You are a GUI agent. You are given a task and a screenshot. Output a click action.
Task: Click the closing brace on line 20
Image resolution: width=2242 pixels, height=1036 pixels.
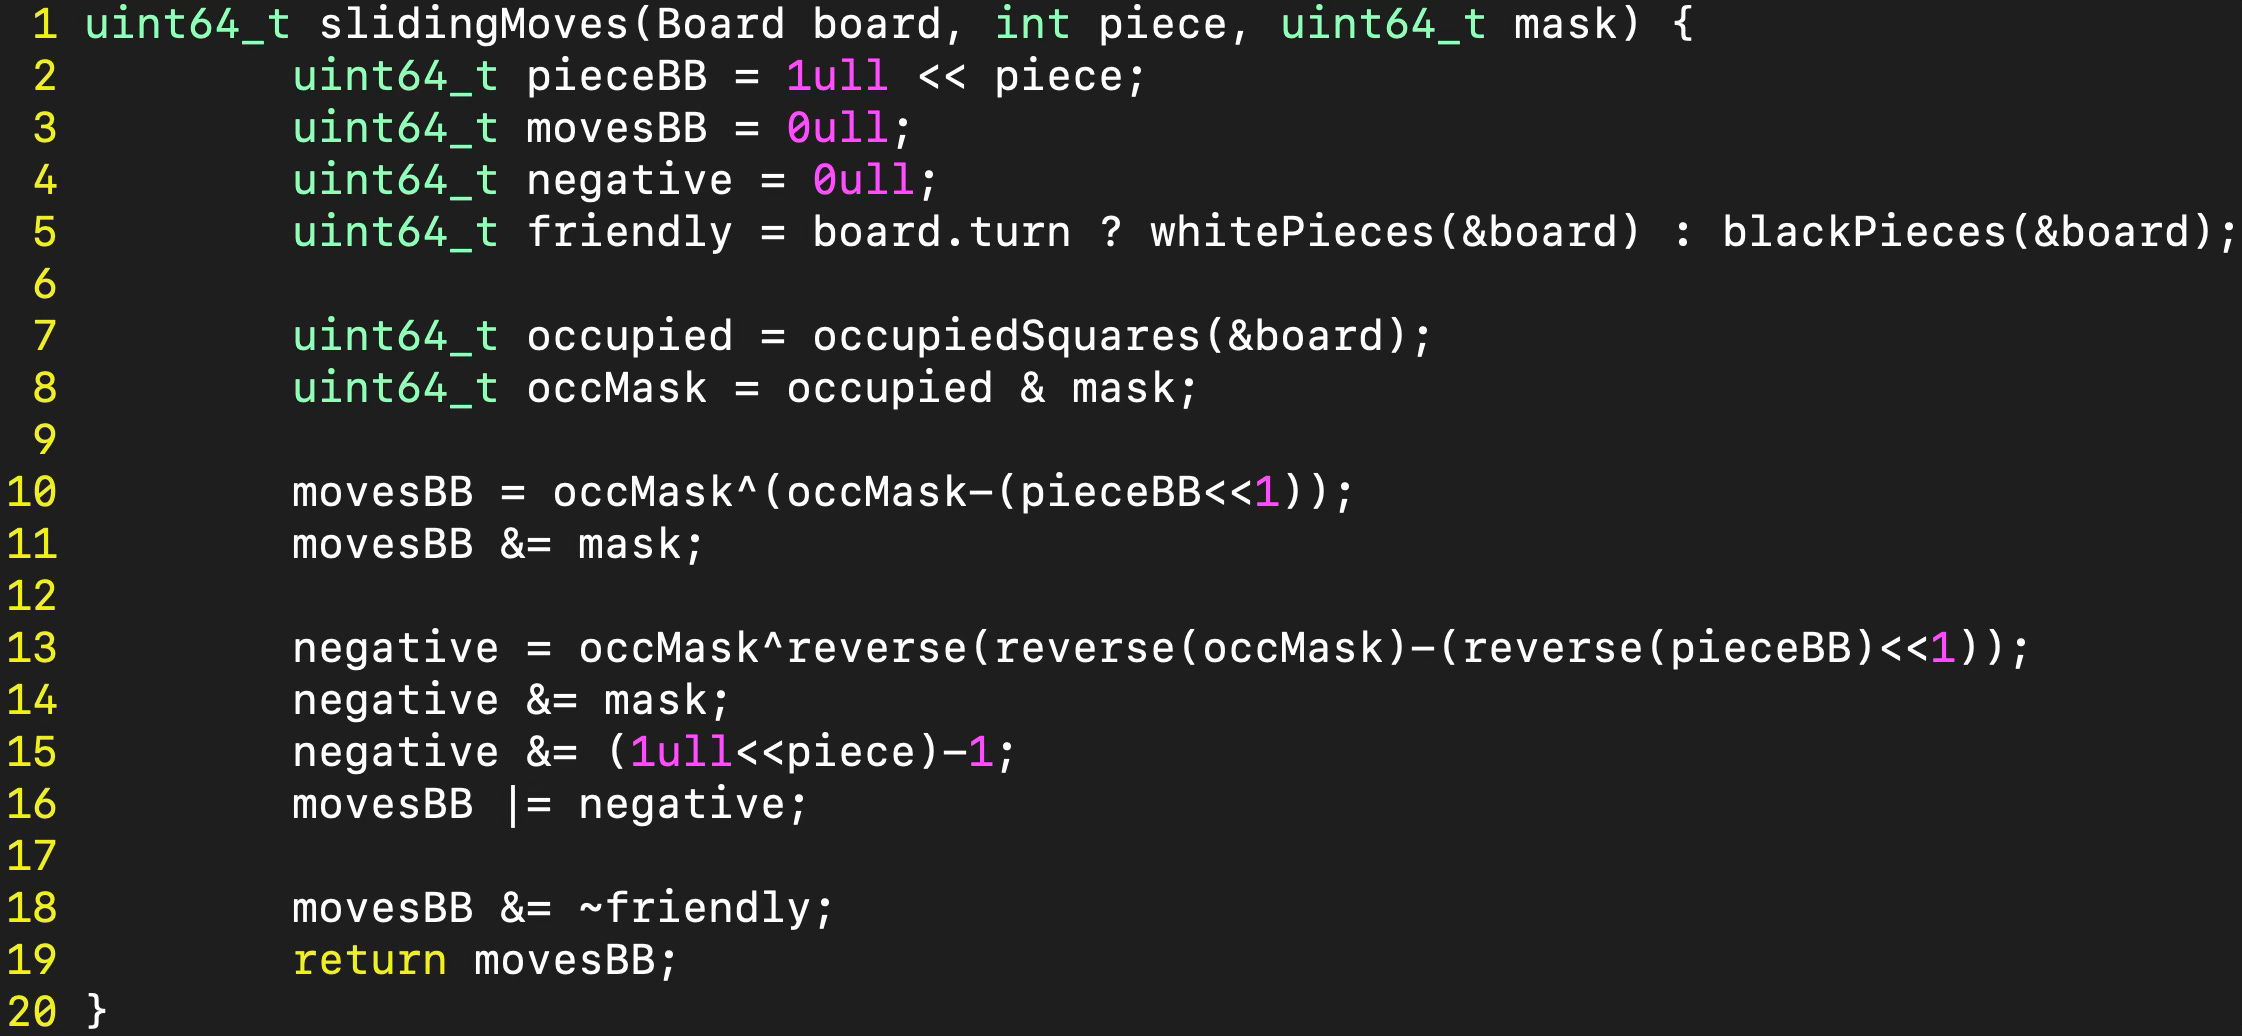point(97,1012)
